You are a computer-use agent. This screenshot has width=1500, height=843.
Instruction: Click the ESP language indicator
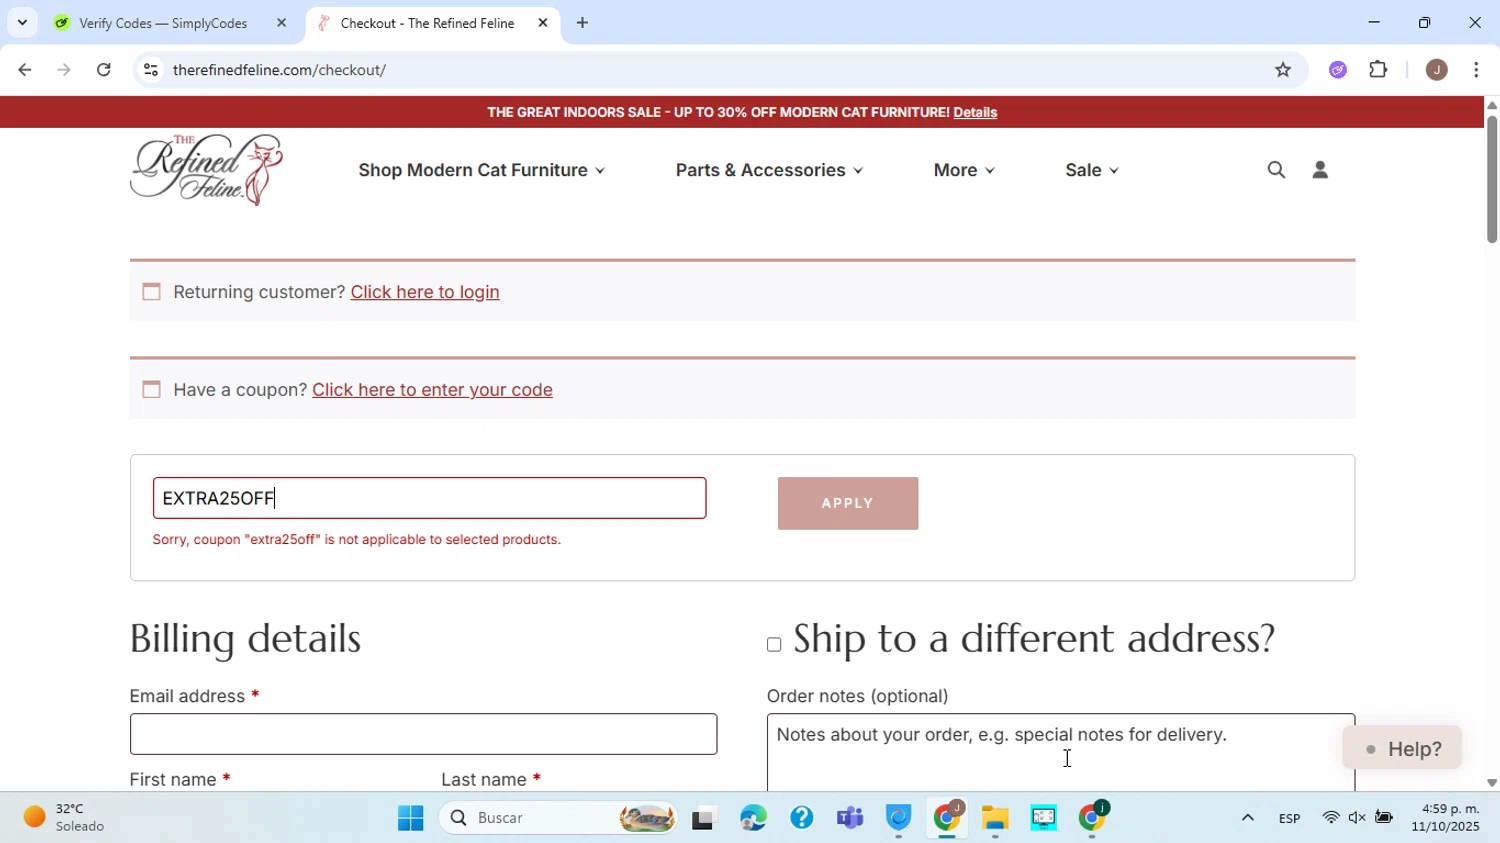point(1290,819)
